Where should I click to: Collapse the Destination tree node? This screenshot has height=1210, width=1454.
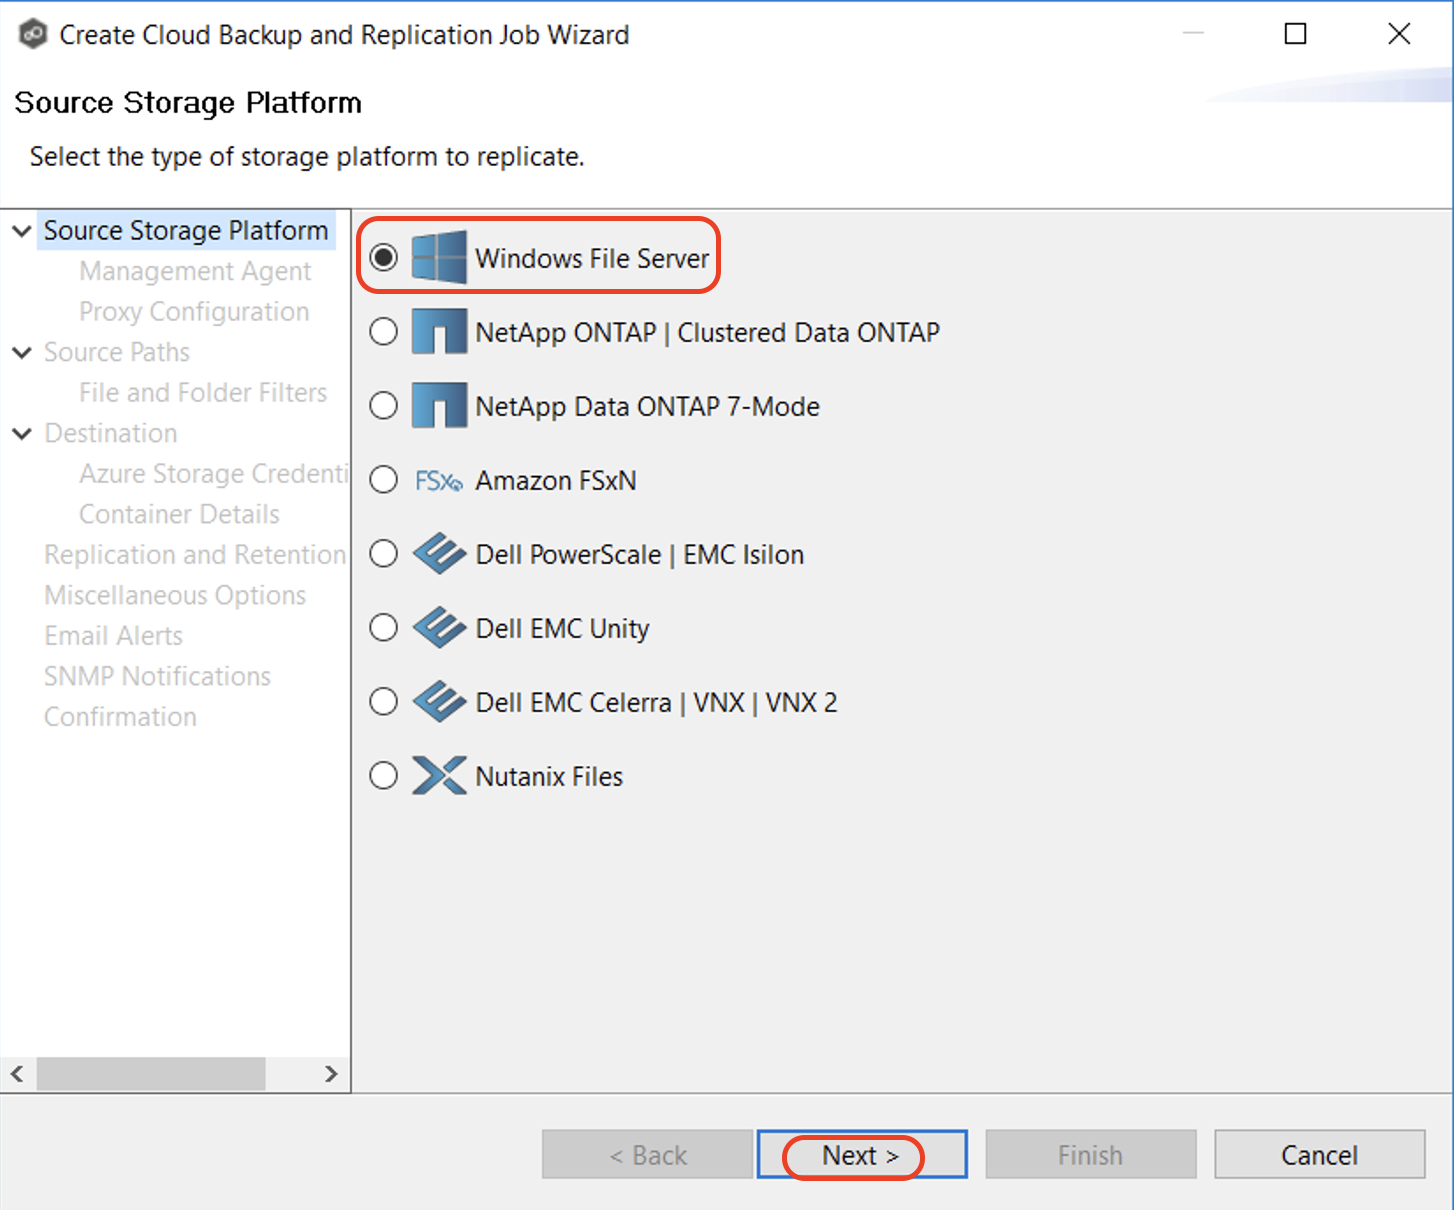21,433
